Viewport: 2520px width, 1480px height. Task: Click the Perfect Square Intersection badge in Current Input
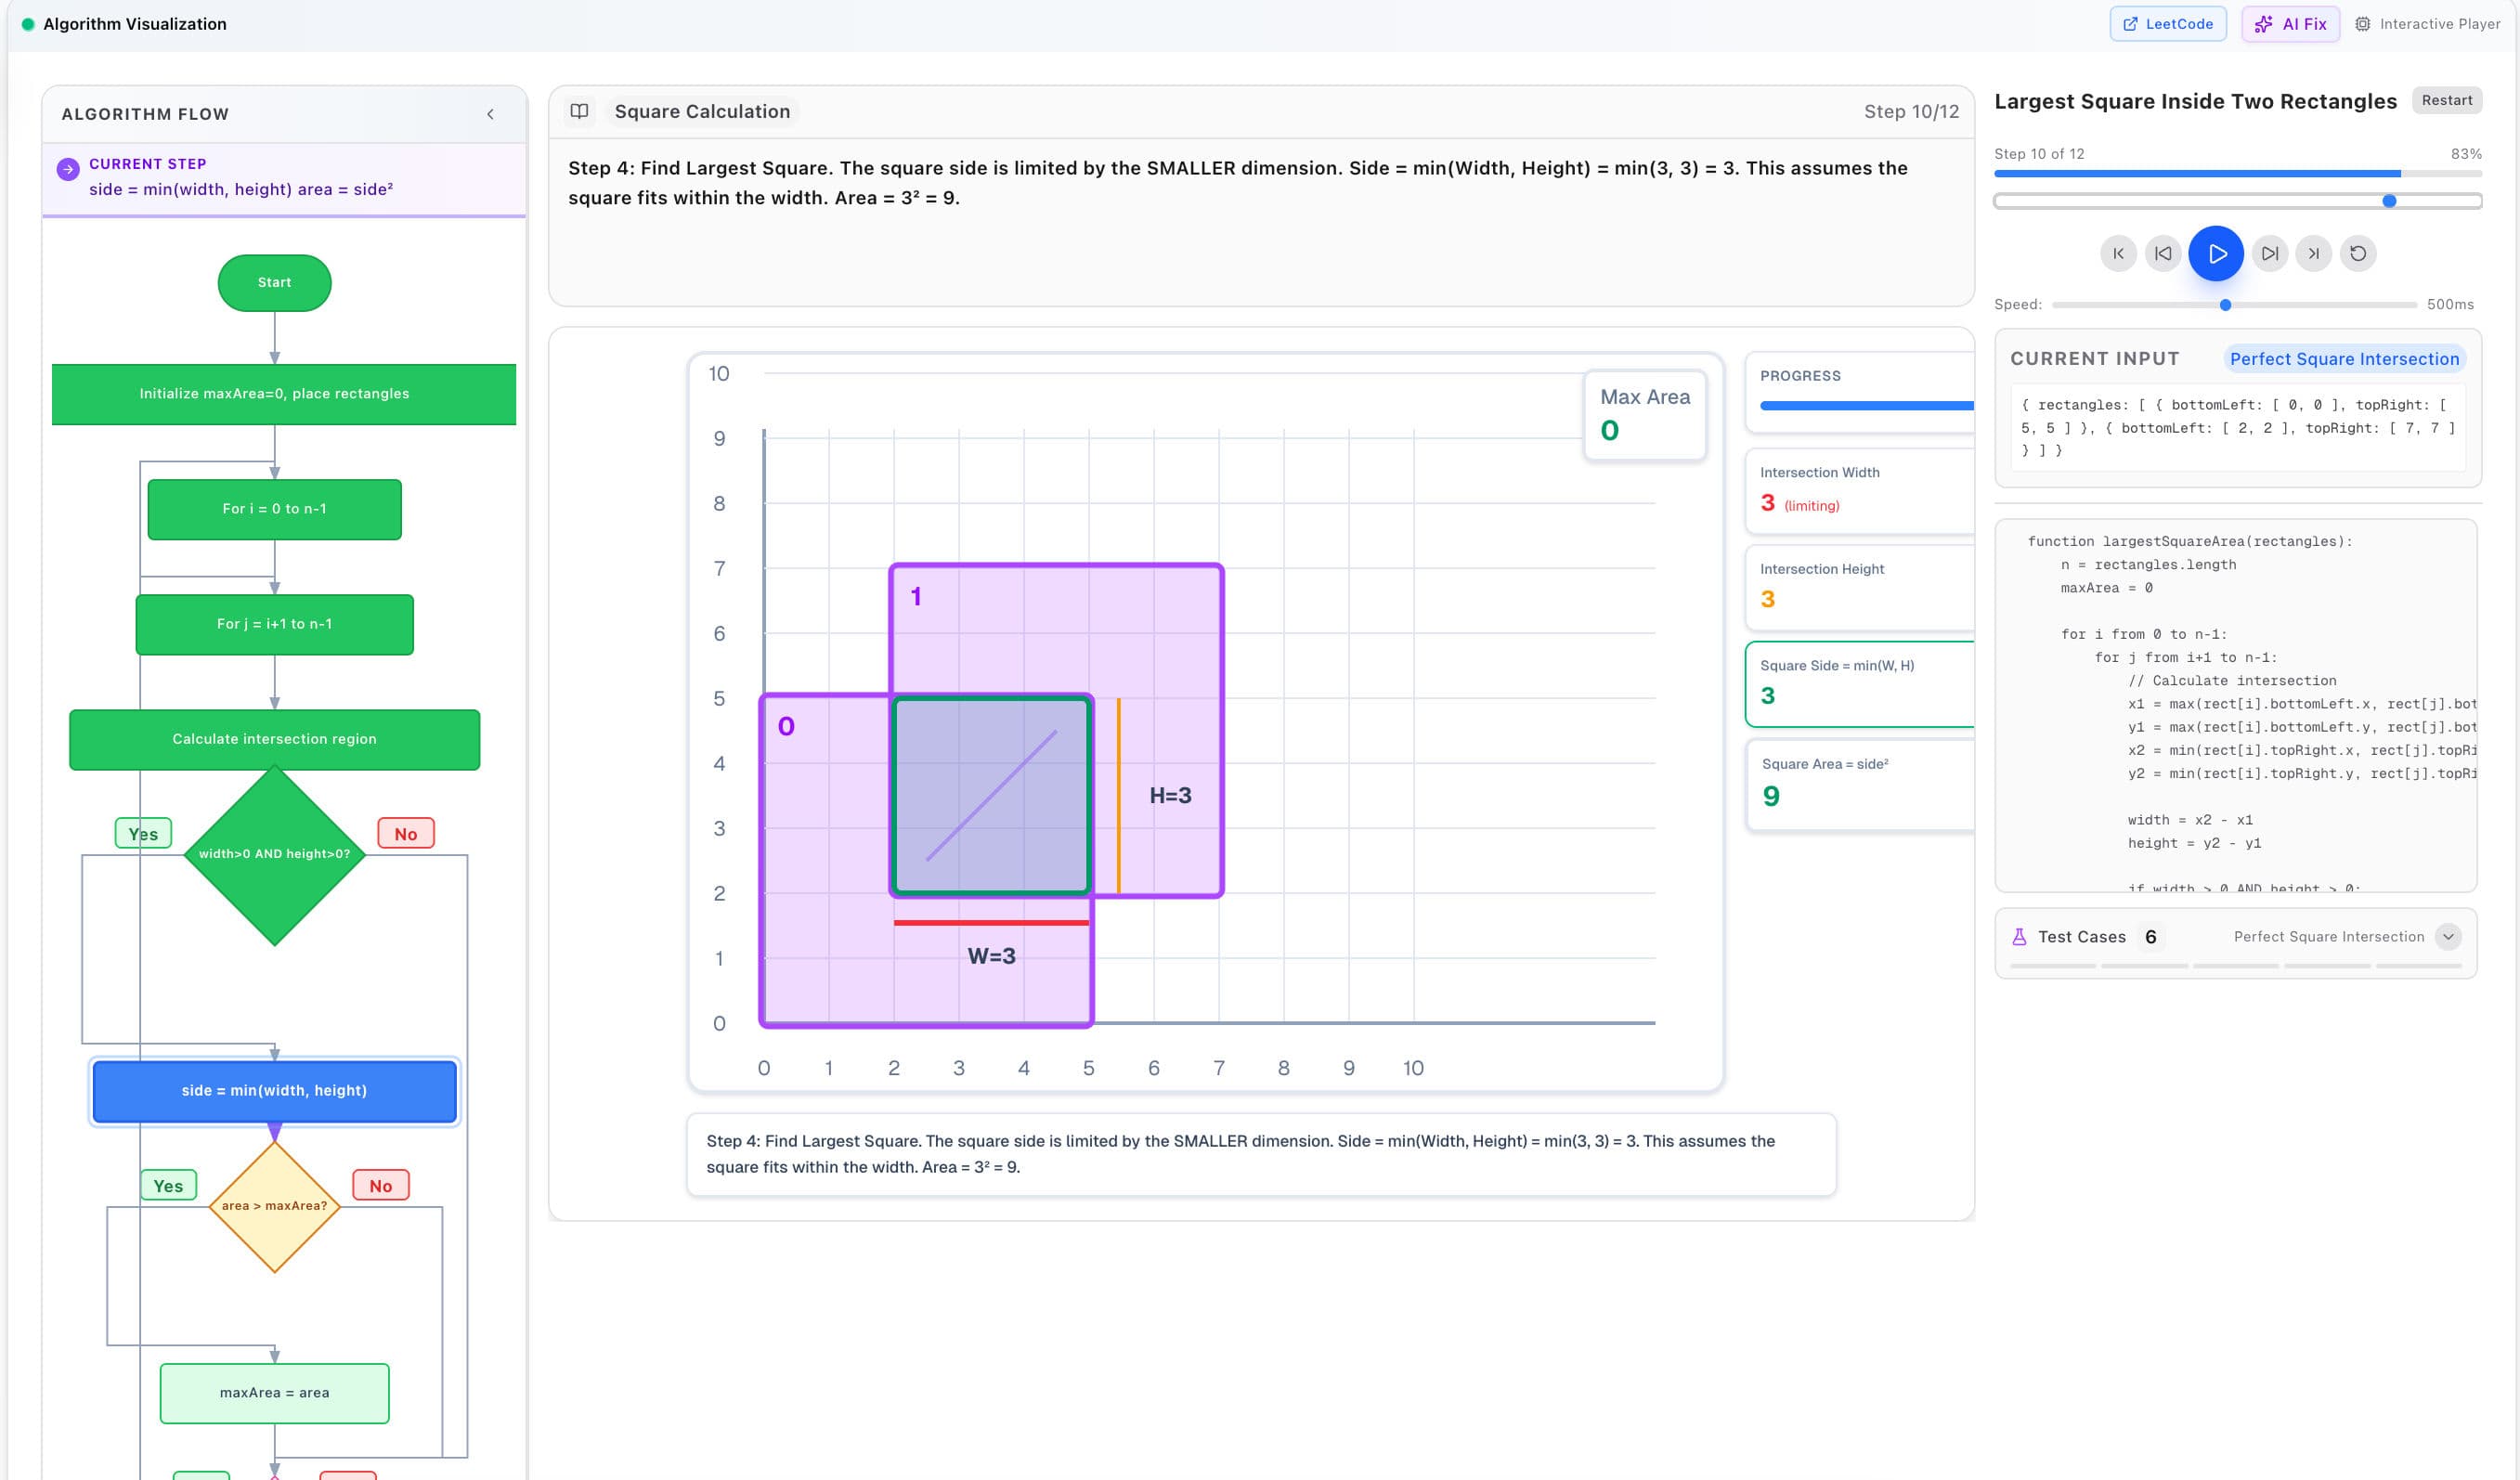coord(2344,359)
